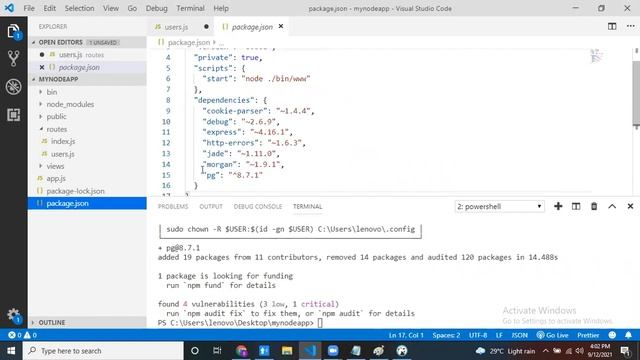This screenshot has width=640, height=360.
Task: Open the Debug menu
Action: pyautogui.click(x=157, y=8)
